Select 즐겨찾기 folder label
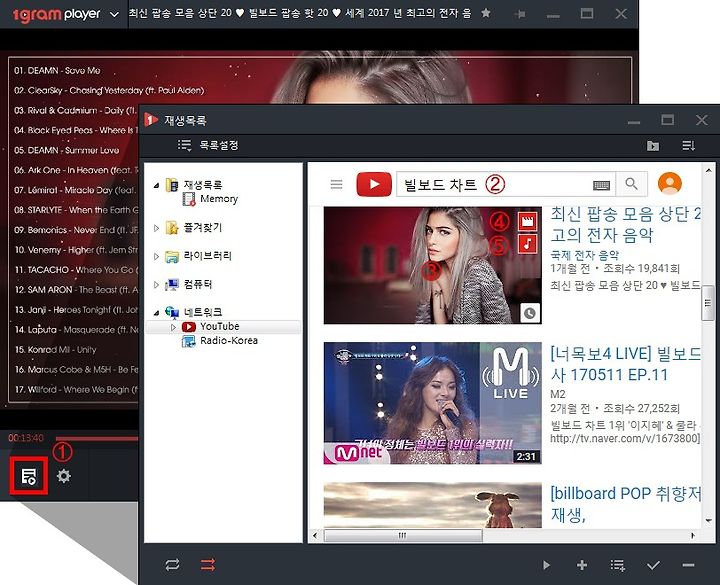Screen dimensions: 720x585 coord(202,227)
